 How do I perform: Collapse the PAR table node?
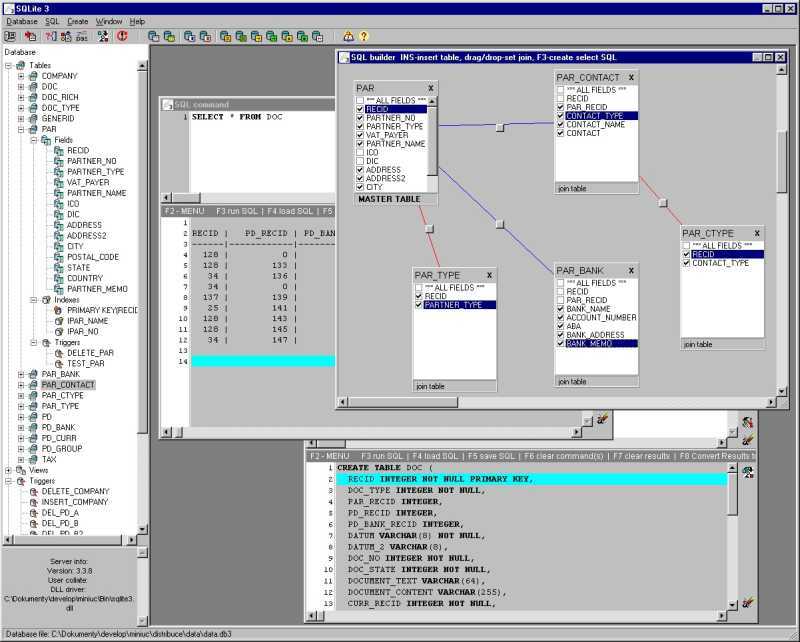[21, 129]
